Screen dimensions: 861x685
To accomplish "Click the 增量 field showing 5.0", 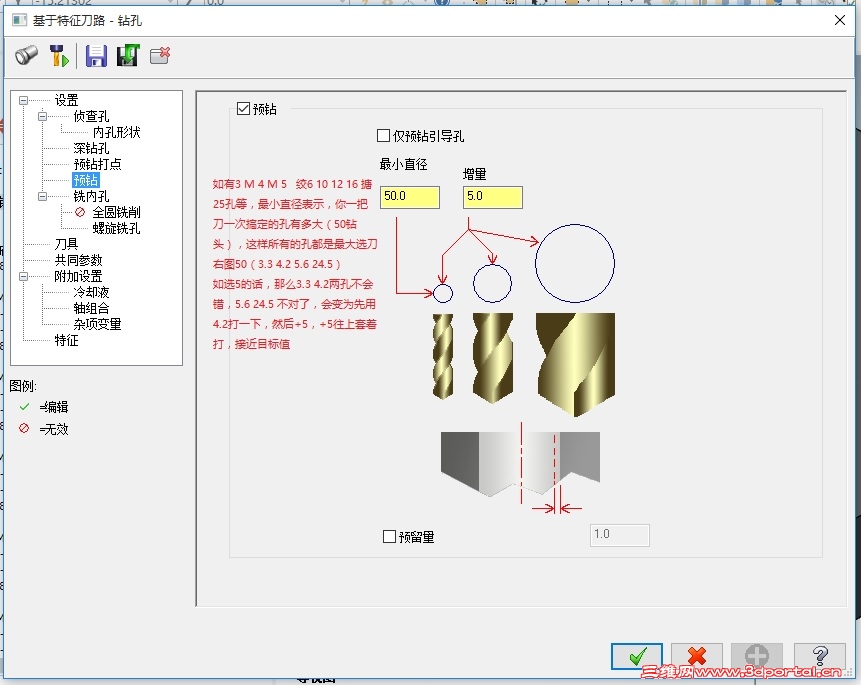I will point(493,197).
